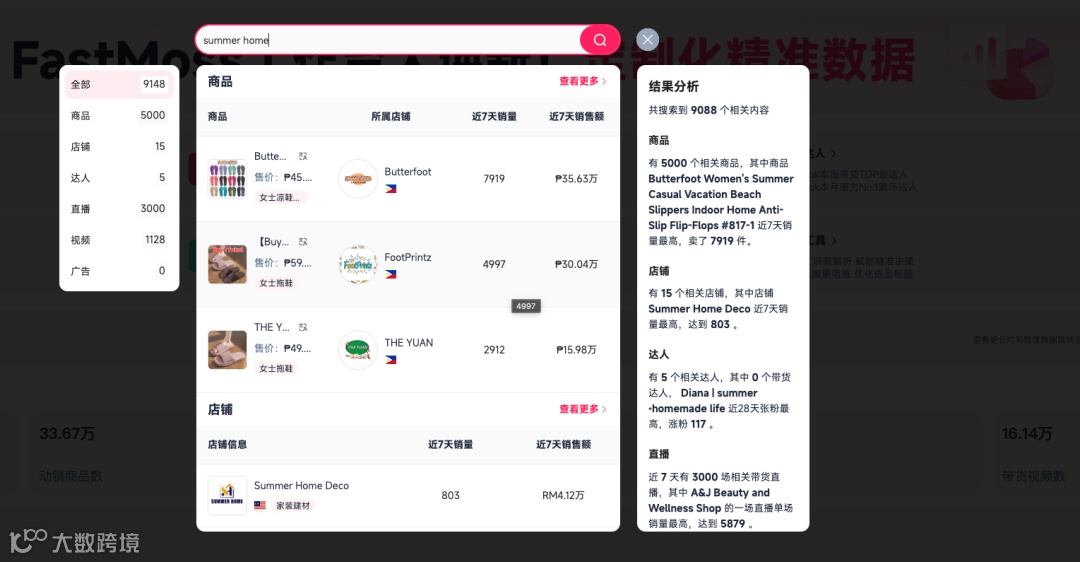Select the 广告 filter with 0 results

coord(118,271)
